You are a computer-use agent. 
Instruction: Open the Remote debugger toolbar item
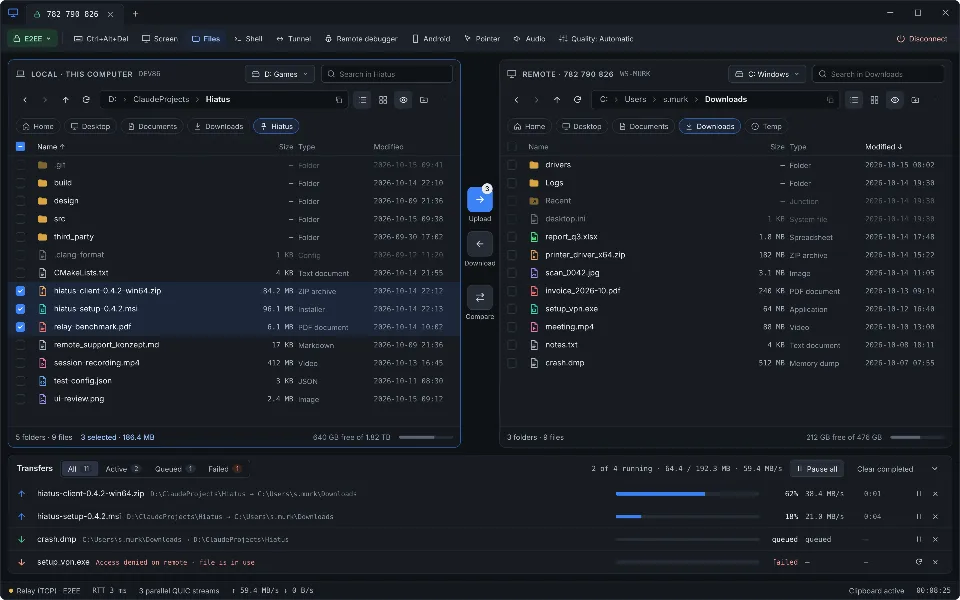(x=361, y=39)
